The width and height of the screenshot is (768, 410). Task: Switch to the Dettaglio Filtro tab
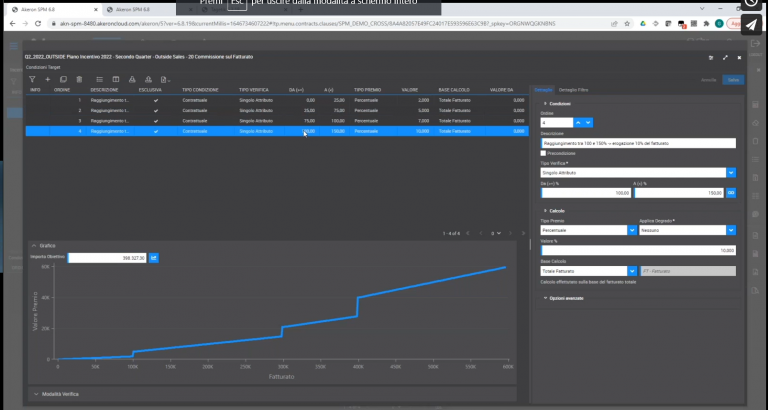coord(573,90)
